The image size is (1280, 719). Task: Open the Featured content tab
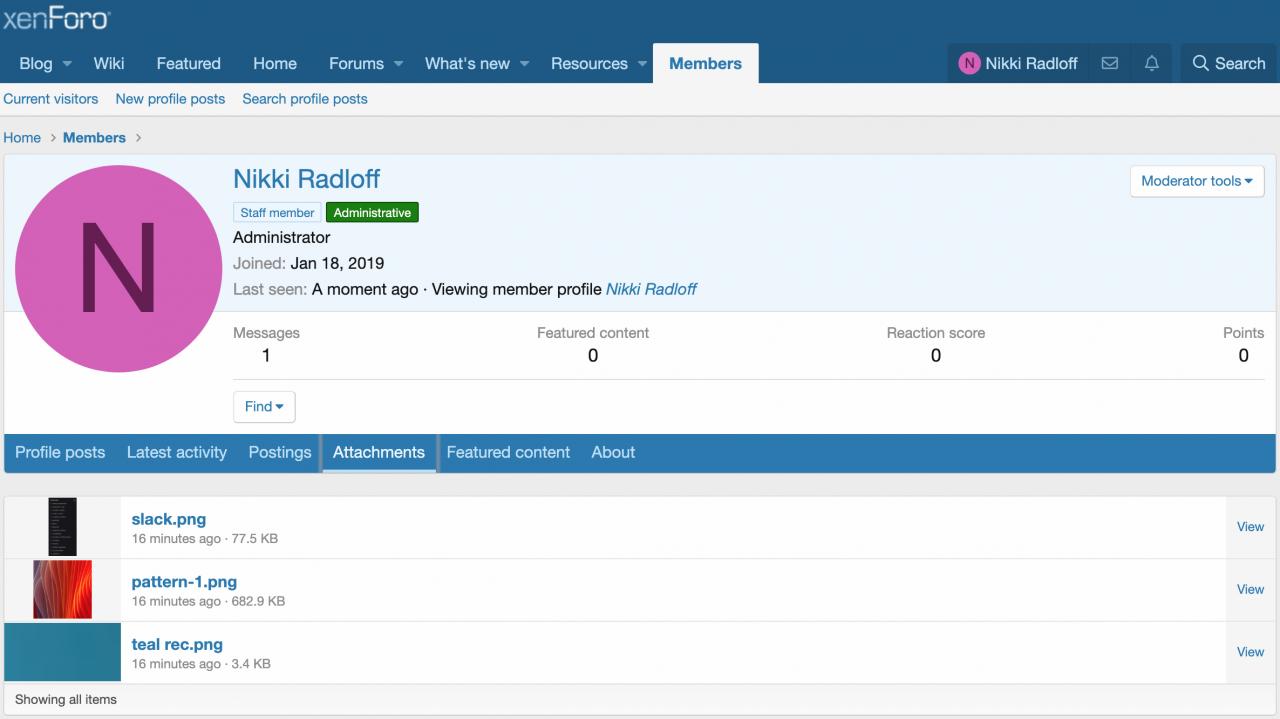[508, 452]
